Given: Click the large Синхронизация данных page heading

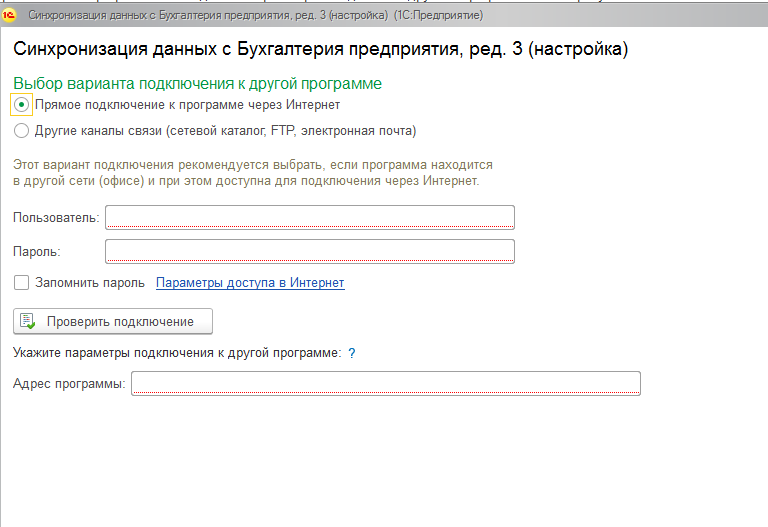Looking at the screenshot, I should coord(320,49).
